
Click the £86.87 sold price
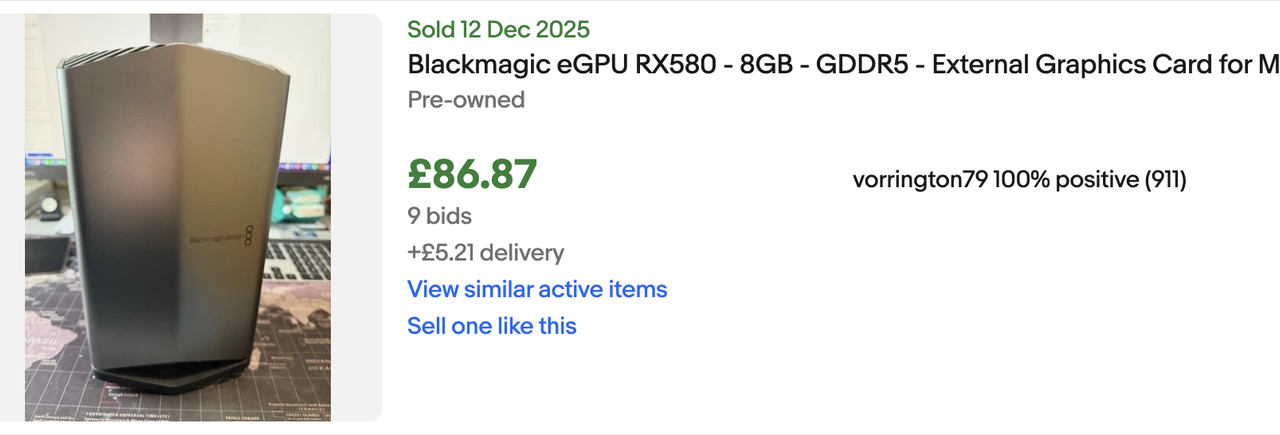(472, 174)
